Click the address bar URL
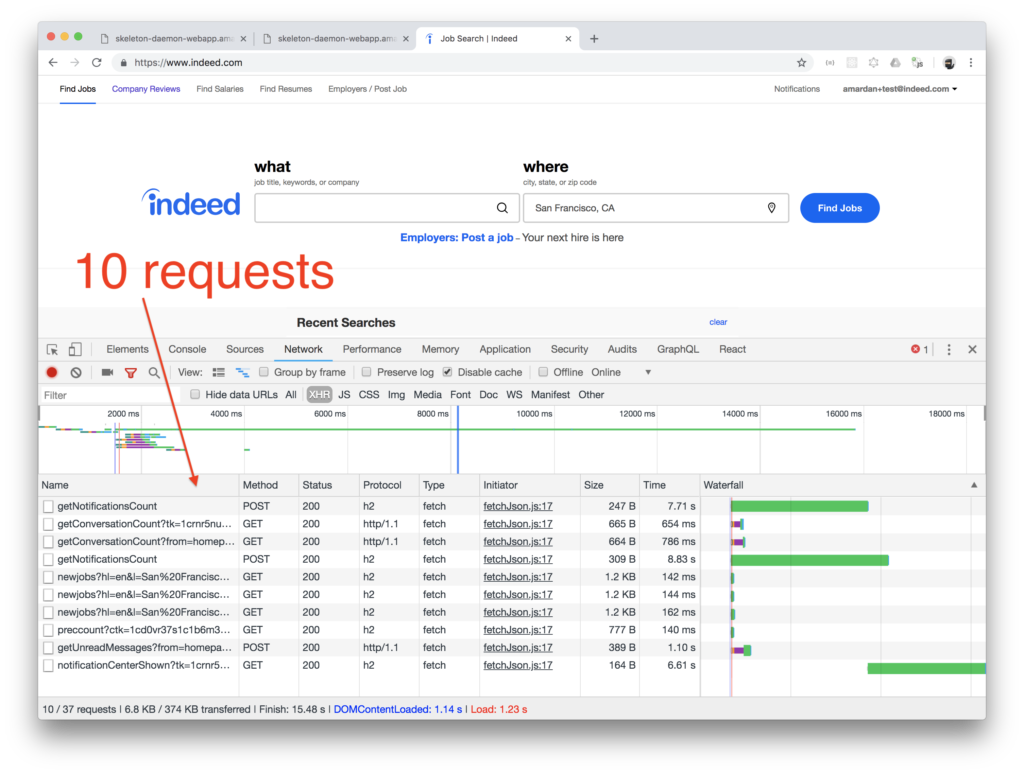The height and width of the screenshot is (774, 1024). click(x=188, y=63)
